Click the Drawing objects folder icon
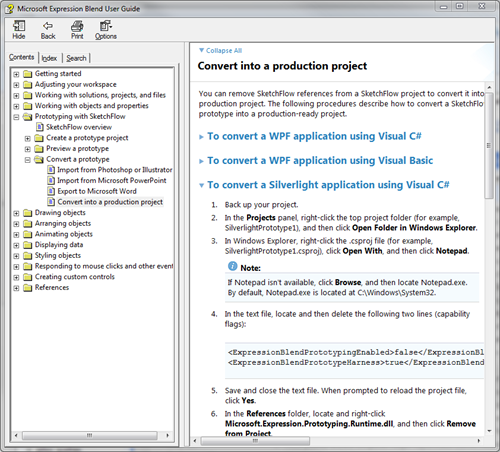The image size is (500, 452). coord(28,213)
